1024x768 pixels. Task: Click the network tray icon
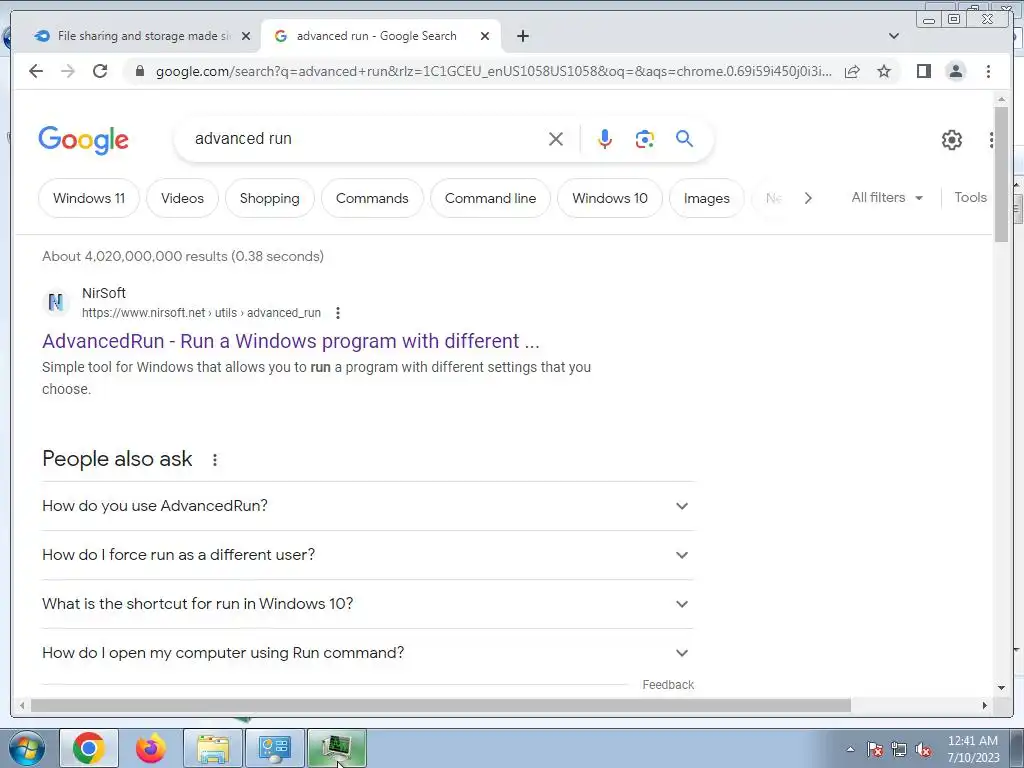tap(899, 750)
